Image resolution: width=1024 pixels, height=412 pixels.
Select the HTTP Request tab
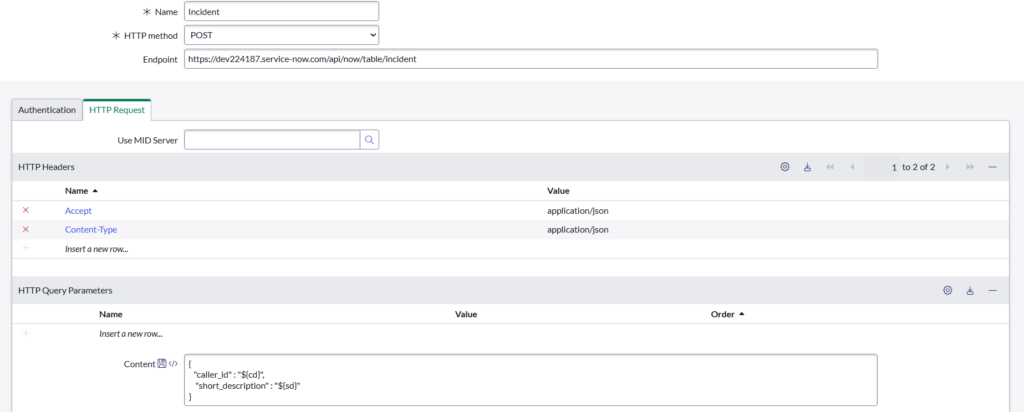(117, 110)
